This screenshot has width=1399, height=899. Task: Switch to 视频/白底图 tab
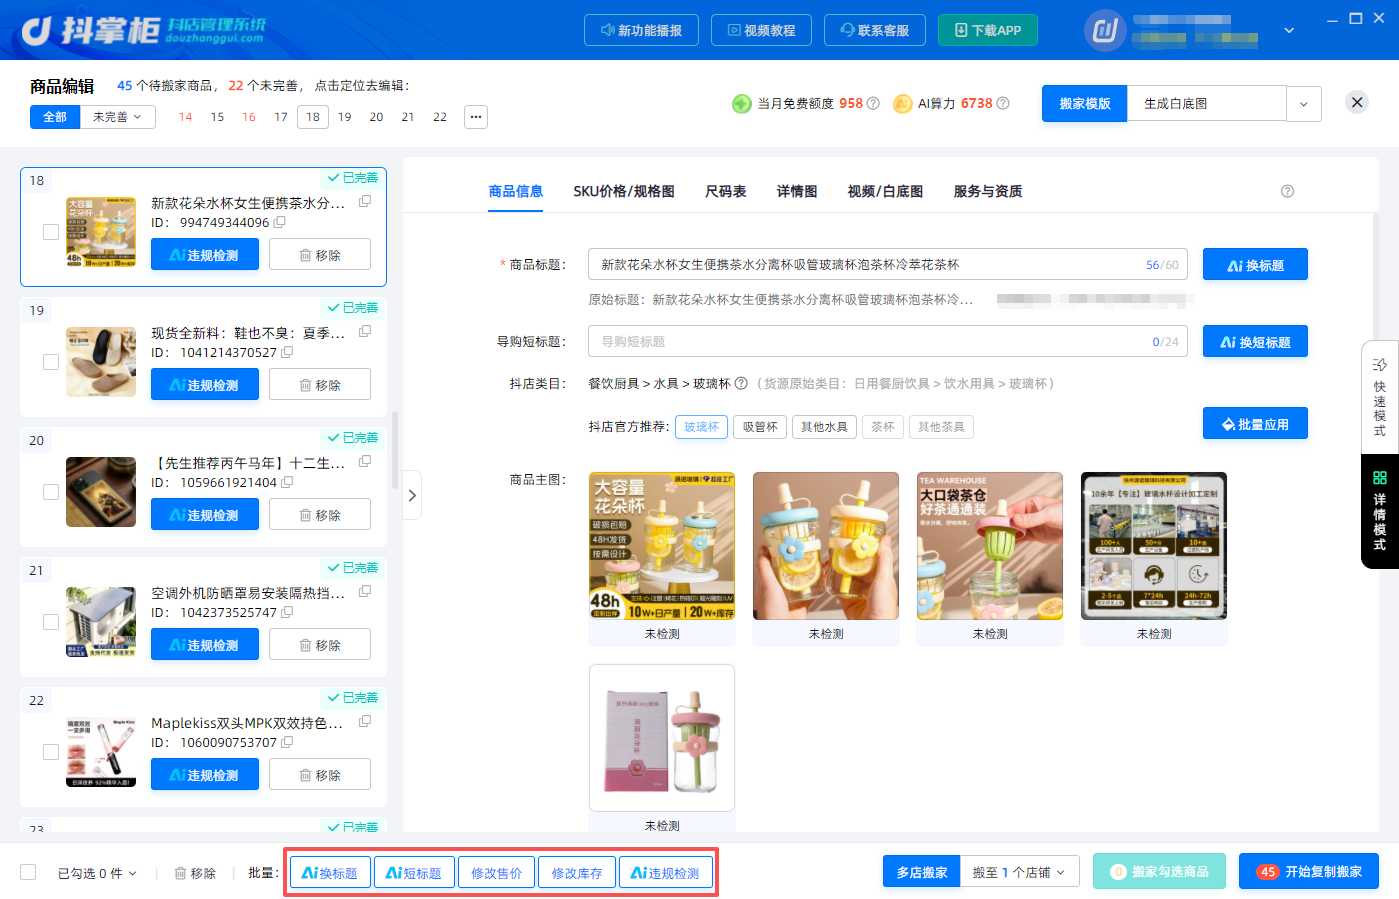[885, 191]
